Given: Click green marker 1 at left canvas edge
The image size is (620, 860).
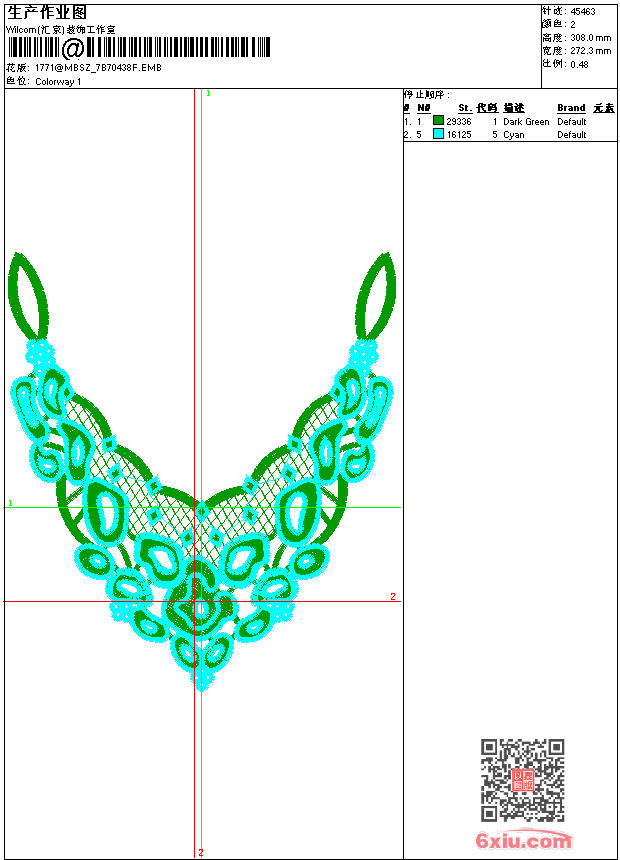Looking at the screenshot, I should [10, 503].
